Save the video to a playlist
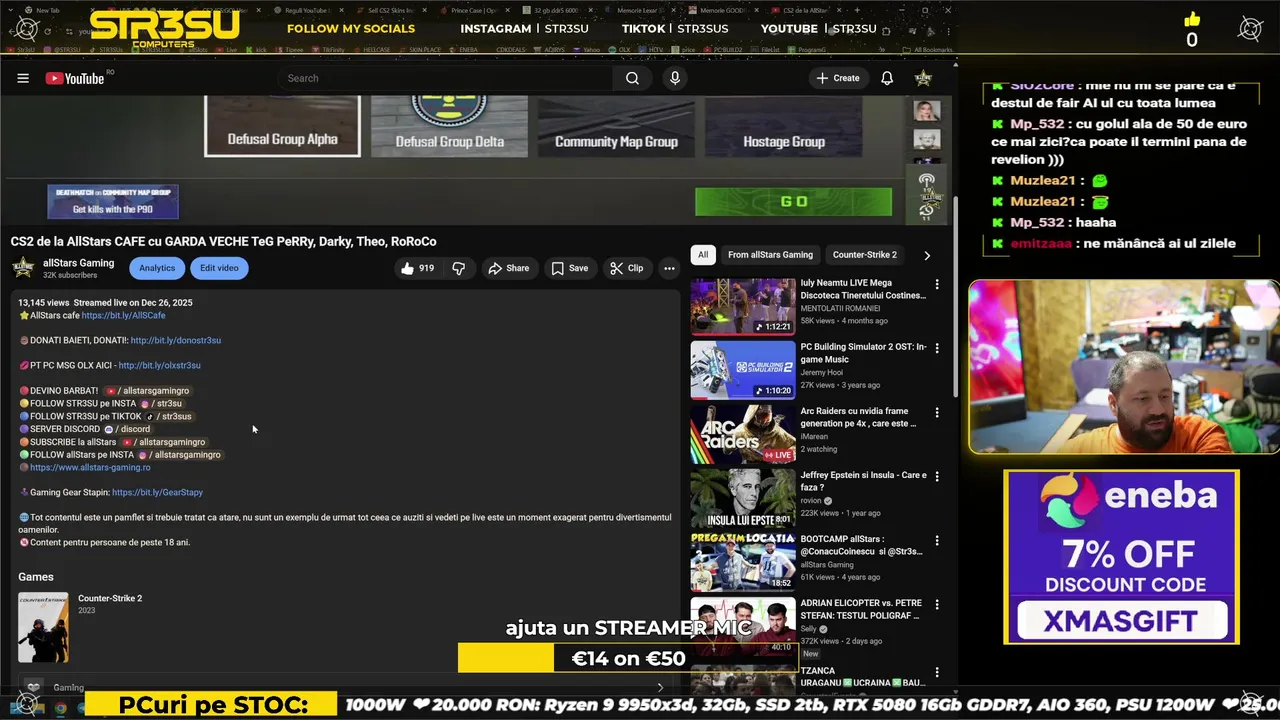Image resolution: width=1280 pixels, height=720 pixels. click(570, 268)
